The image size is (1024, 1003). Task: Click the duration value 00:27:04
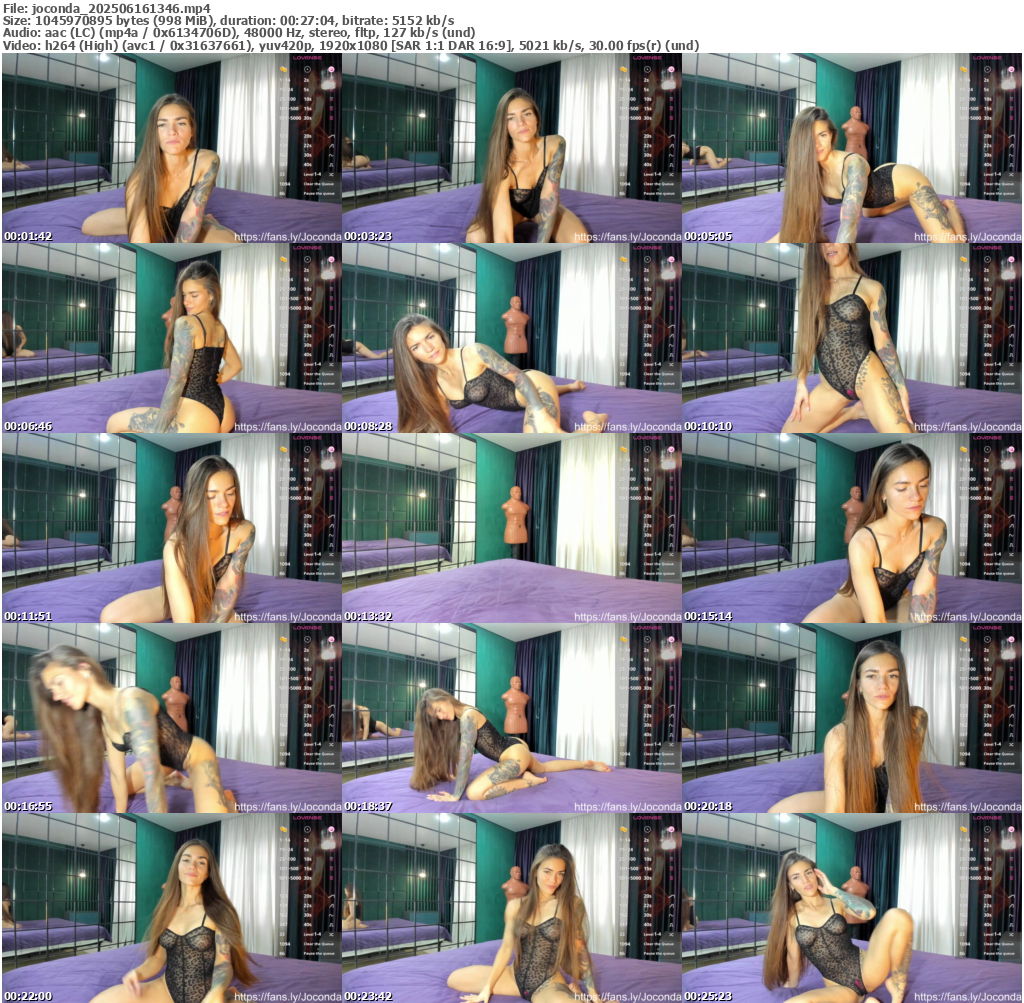307,21
